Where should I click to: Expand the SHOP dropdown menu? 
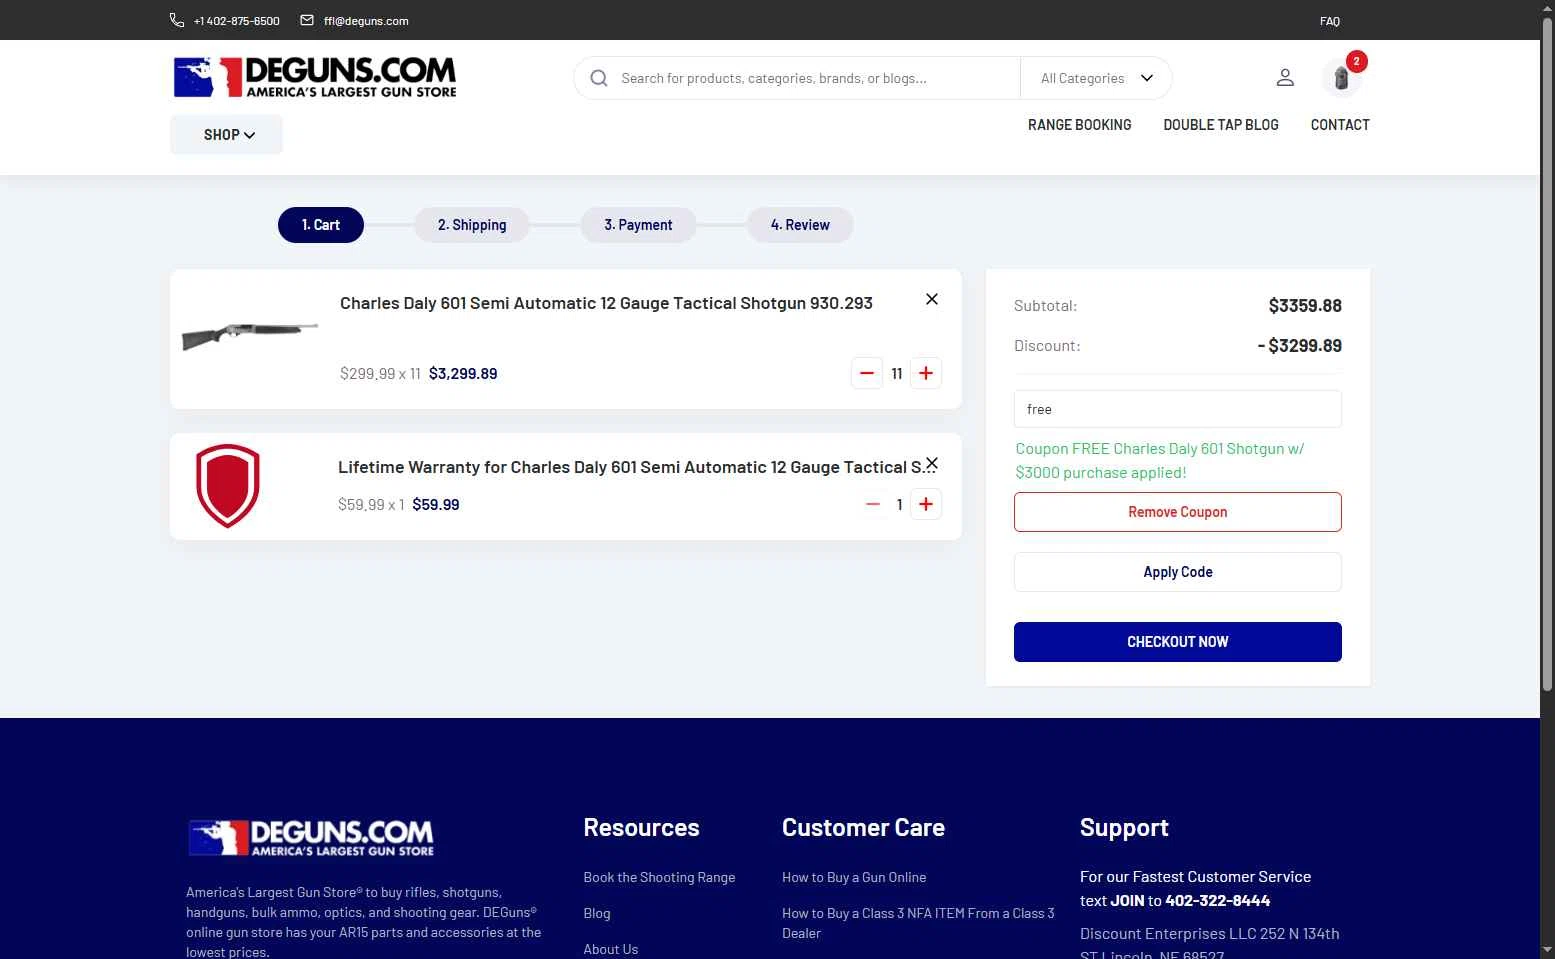[x=227, y=135]
